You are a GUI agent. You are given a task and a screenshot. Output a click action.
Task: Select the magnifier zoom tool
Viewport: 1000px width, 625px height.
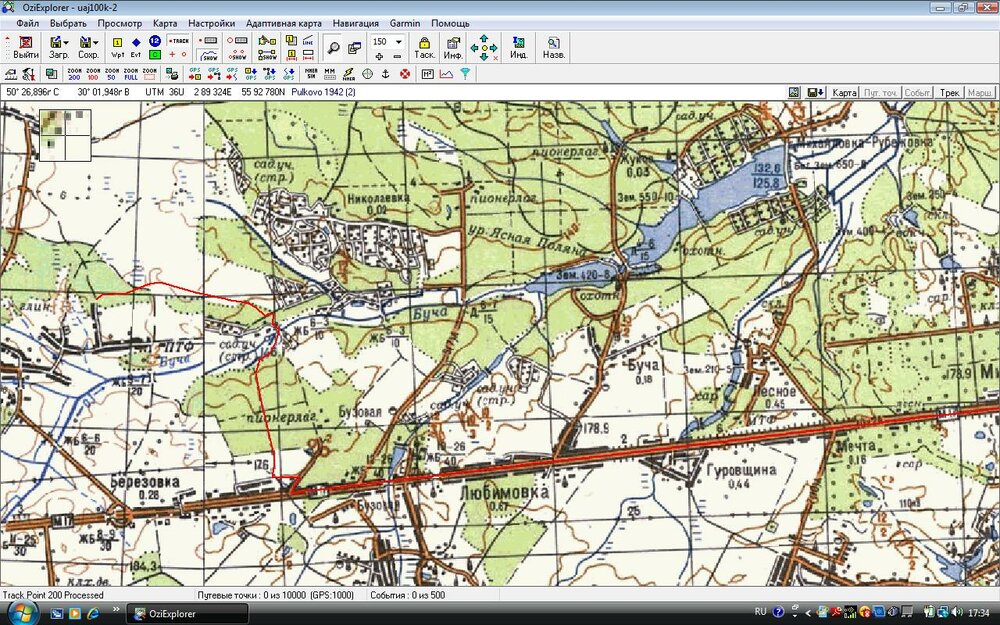point(333,47)
